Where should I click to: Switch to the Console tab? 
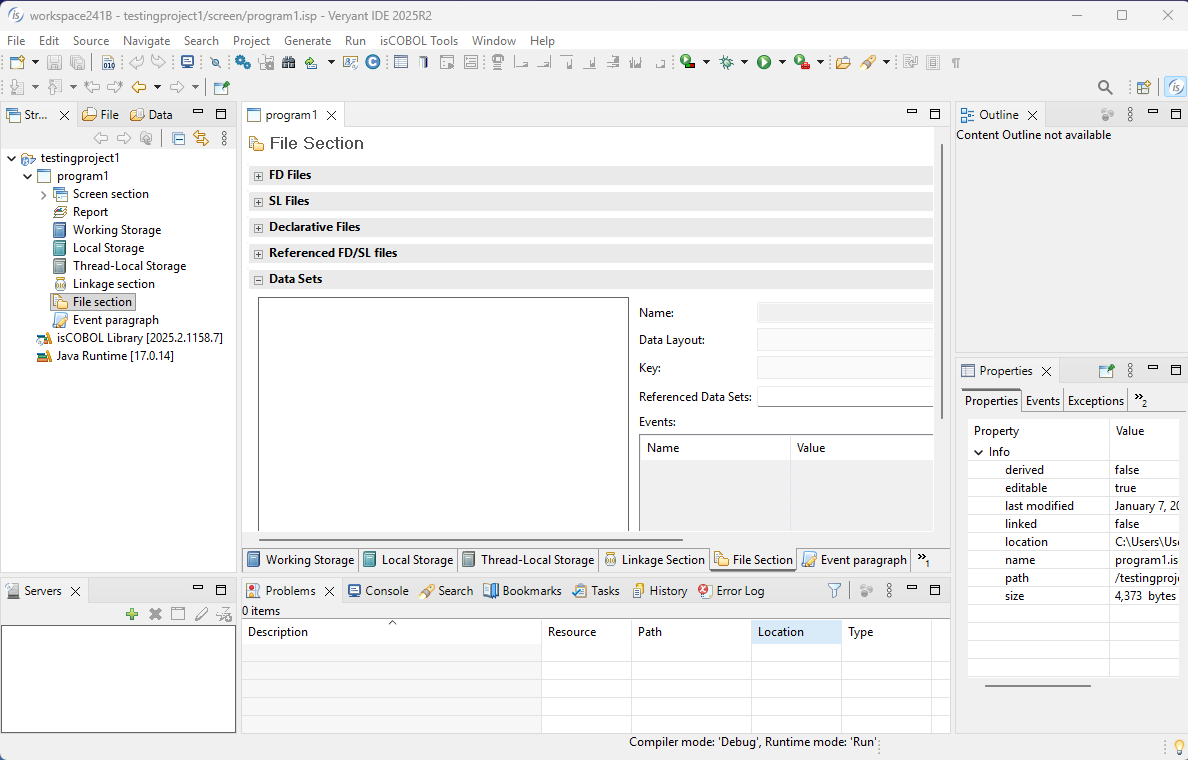point(378,591)
